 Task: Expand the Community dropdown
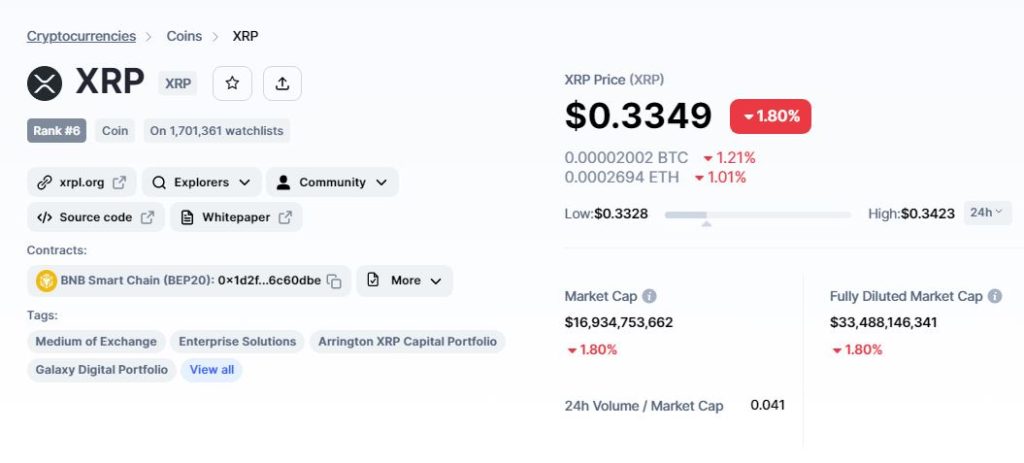pos(332,182)
